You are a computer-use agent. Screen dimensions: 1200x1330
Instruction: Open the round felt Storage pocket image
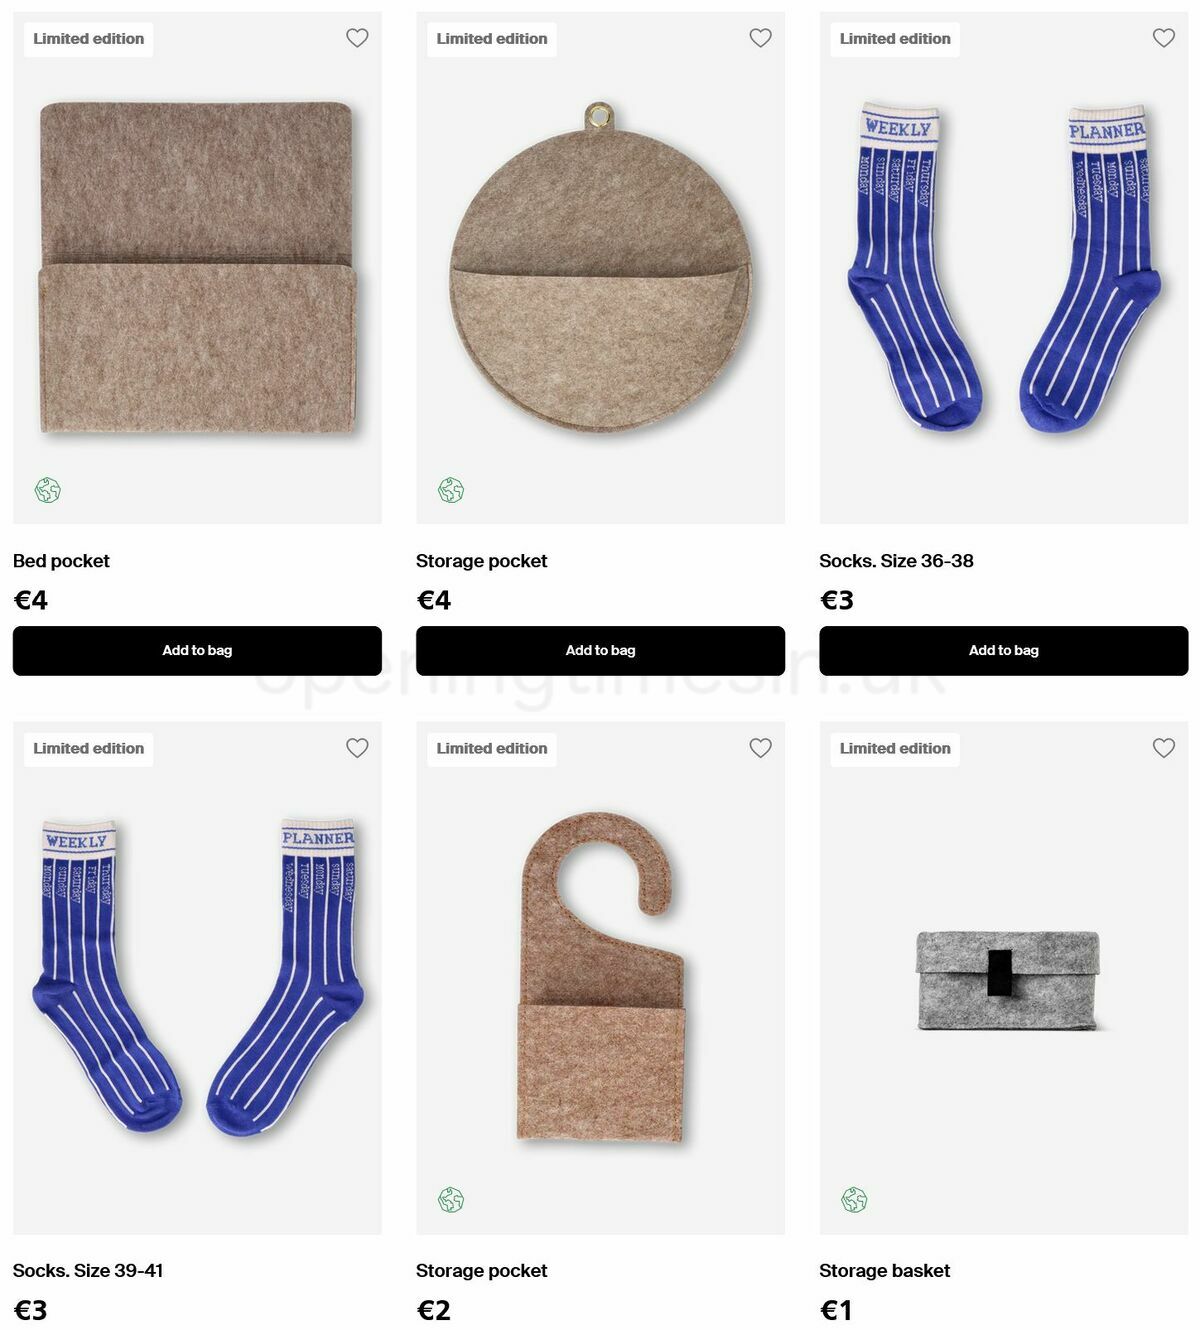600,267
